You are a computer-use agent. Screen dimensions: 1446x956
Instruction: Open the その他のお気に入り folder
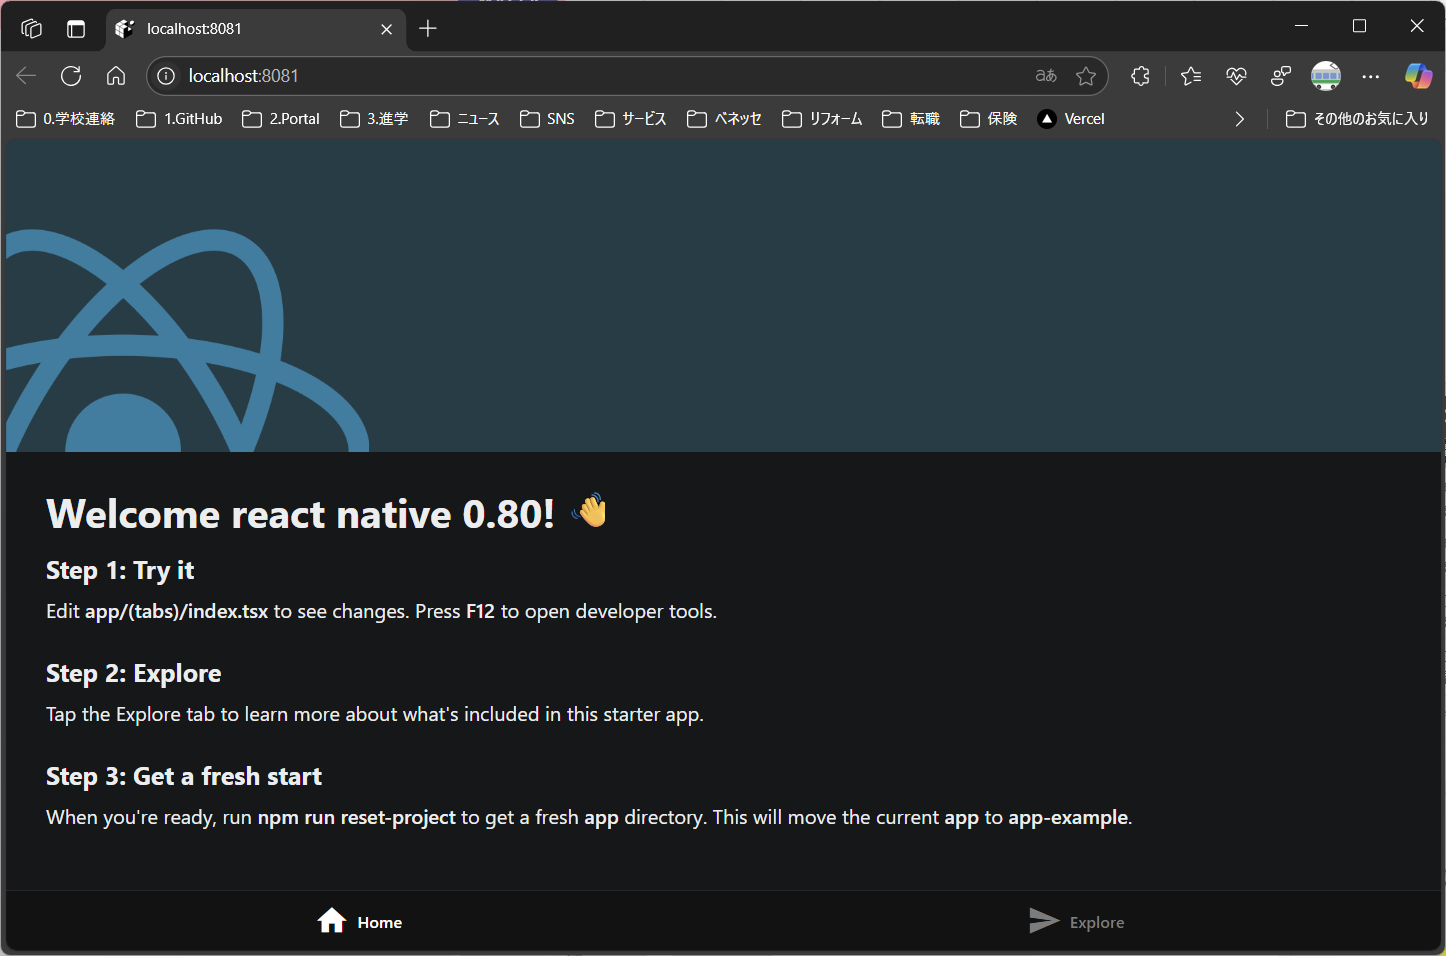[x=1357, y=119]
